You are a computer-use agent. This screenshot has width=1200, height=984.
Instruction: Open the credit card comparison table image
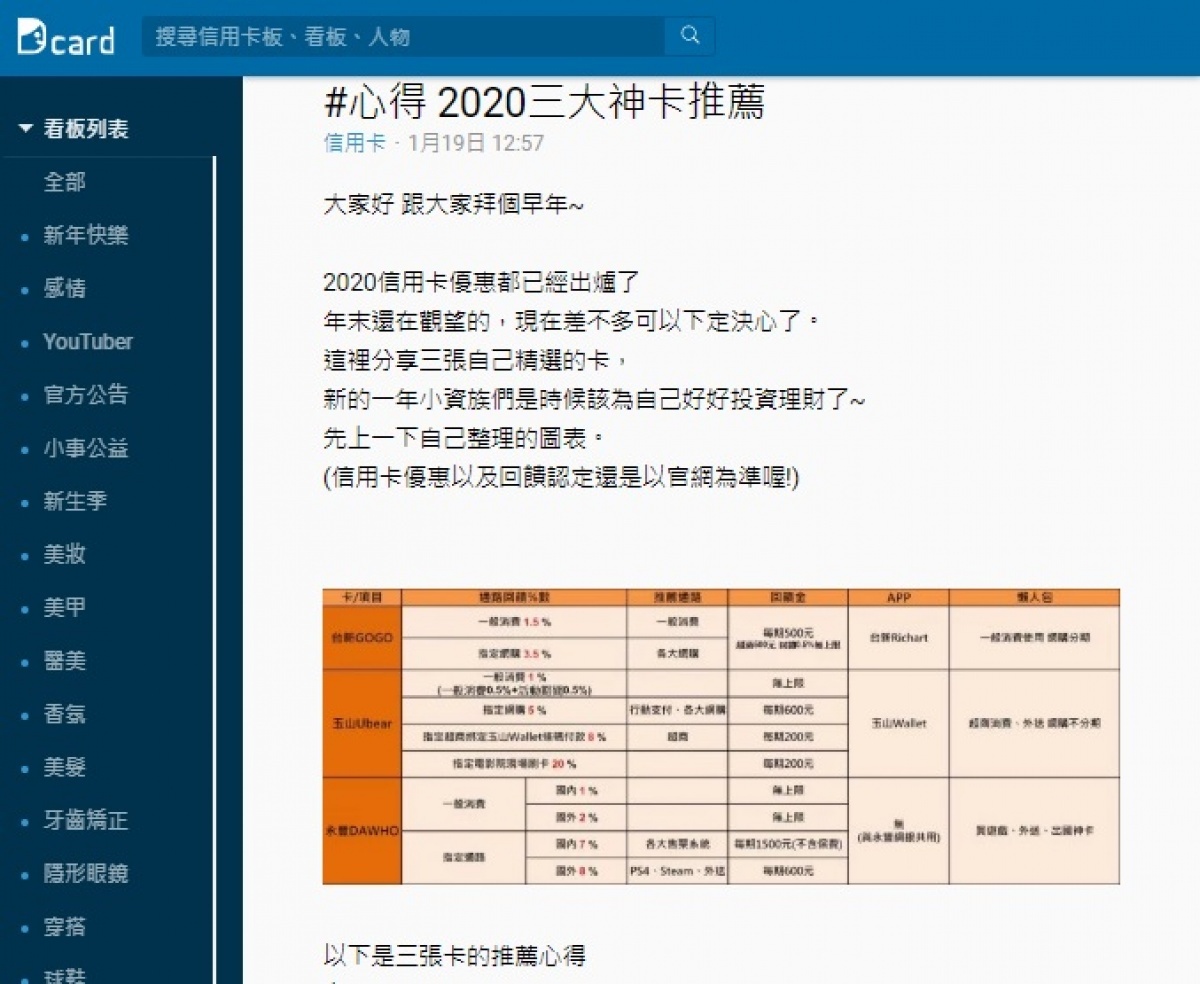tap(721, 736)
